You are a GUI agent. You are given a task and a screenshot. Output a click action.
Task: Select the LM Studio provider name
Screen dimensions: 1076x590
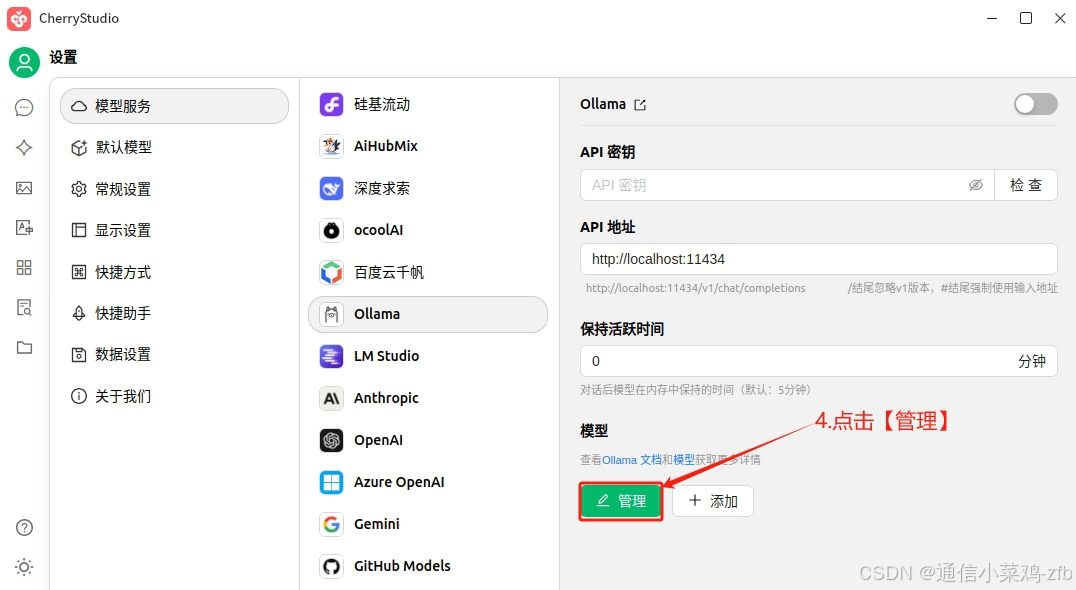386,356
